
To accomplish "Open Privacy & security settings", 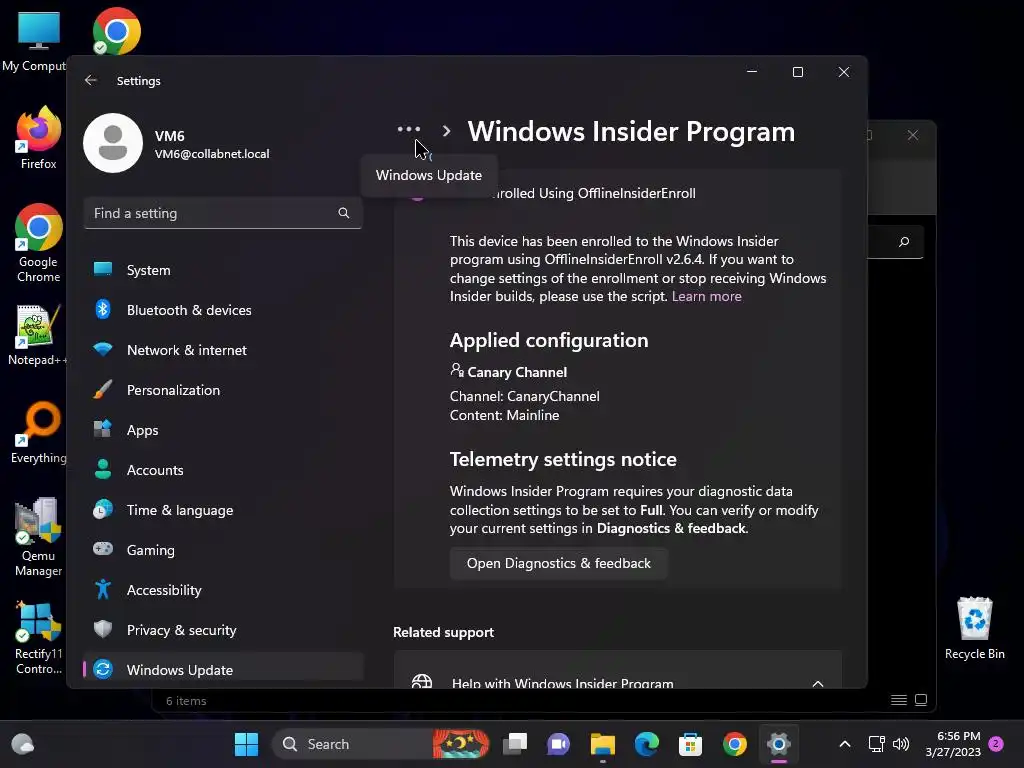I will [223, 630].
